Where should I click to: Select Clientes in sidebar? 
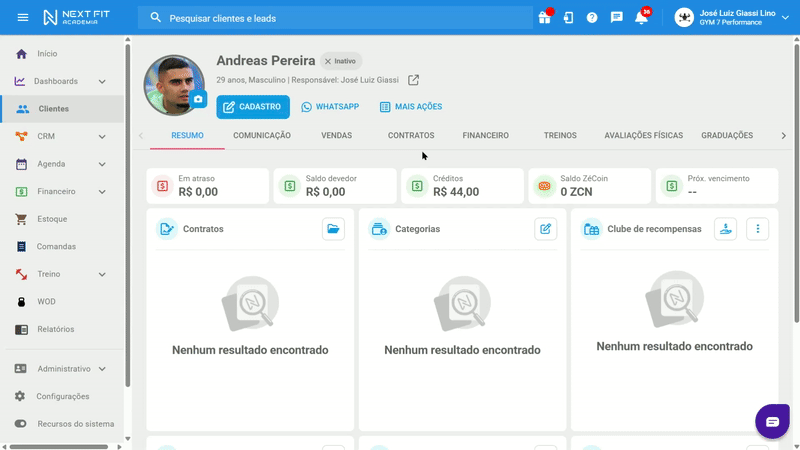62,109
